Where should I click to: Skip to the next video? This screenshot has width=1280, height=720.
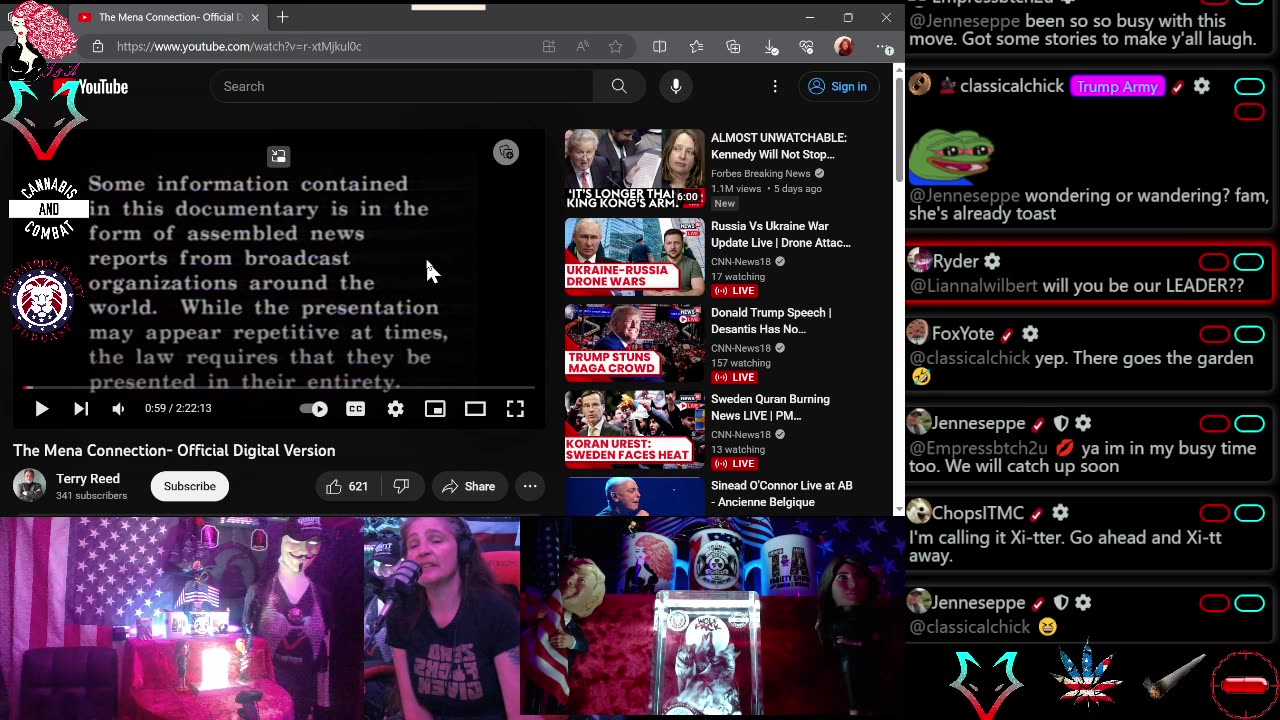tap(81, 409)
